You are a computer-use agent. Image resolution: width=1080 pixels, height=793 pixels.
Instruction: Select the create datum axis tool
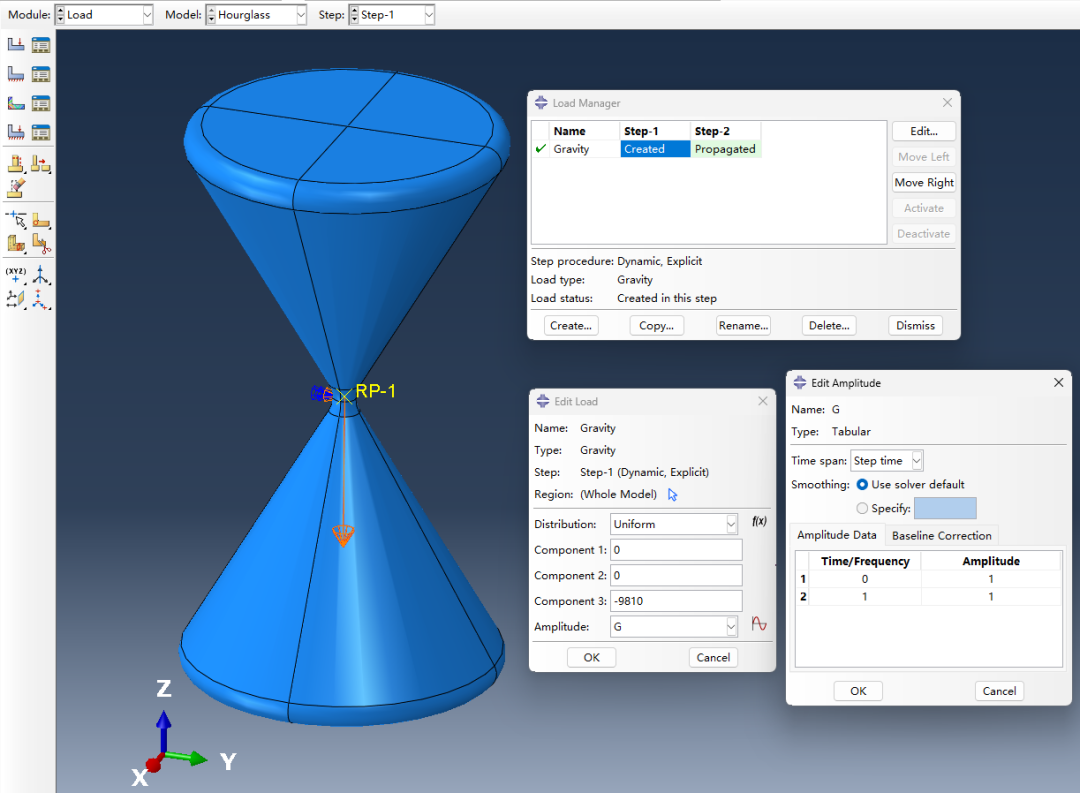click(41, 275)
